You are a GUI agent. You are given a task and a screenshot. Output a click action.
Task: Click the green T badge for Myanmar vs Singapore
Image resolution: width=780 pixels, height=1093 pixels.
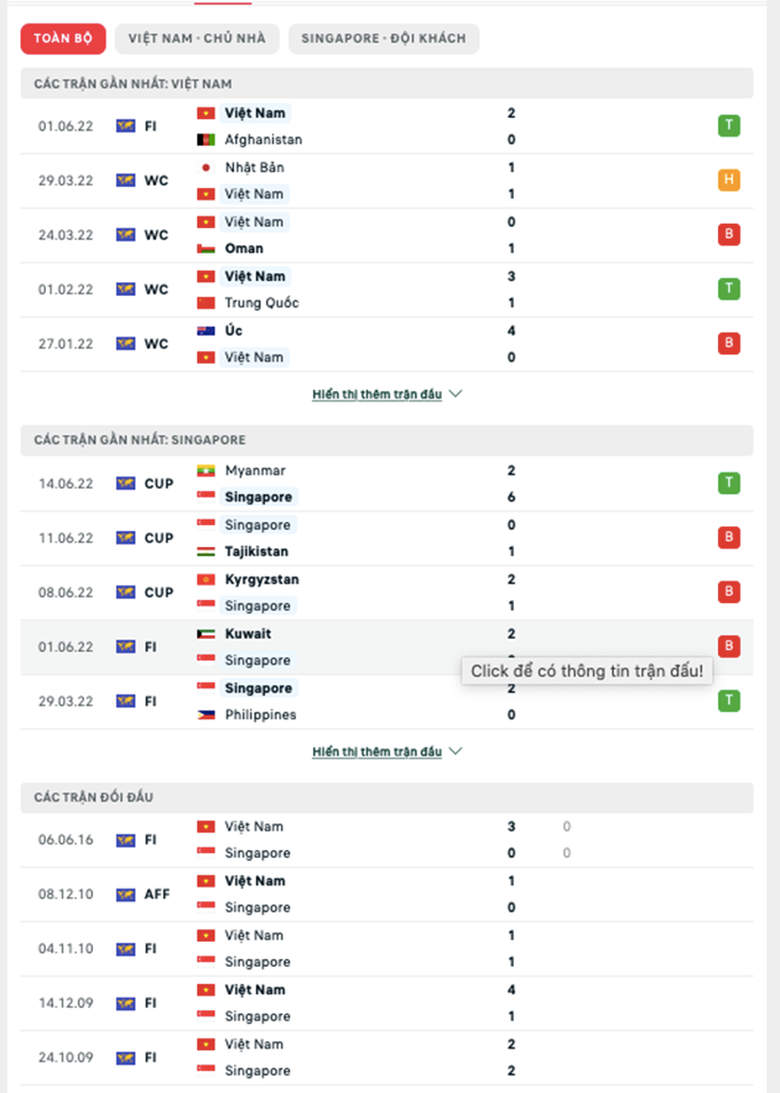(x=729, y=484)
